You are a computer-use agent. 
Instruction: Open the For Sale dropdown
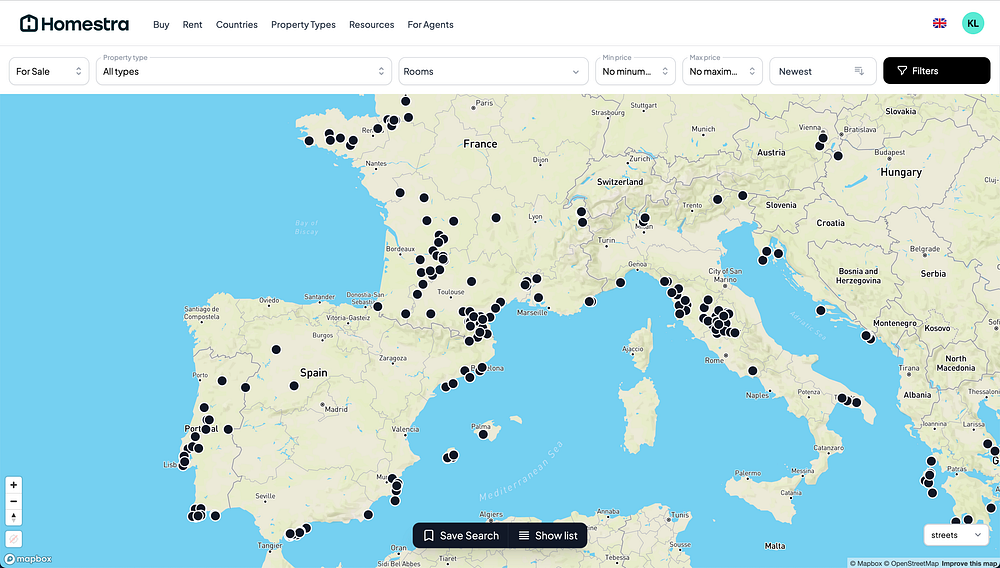coord(49,71)
